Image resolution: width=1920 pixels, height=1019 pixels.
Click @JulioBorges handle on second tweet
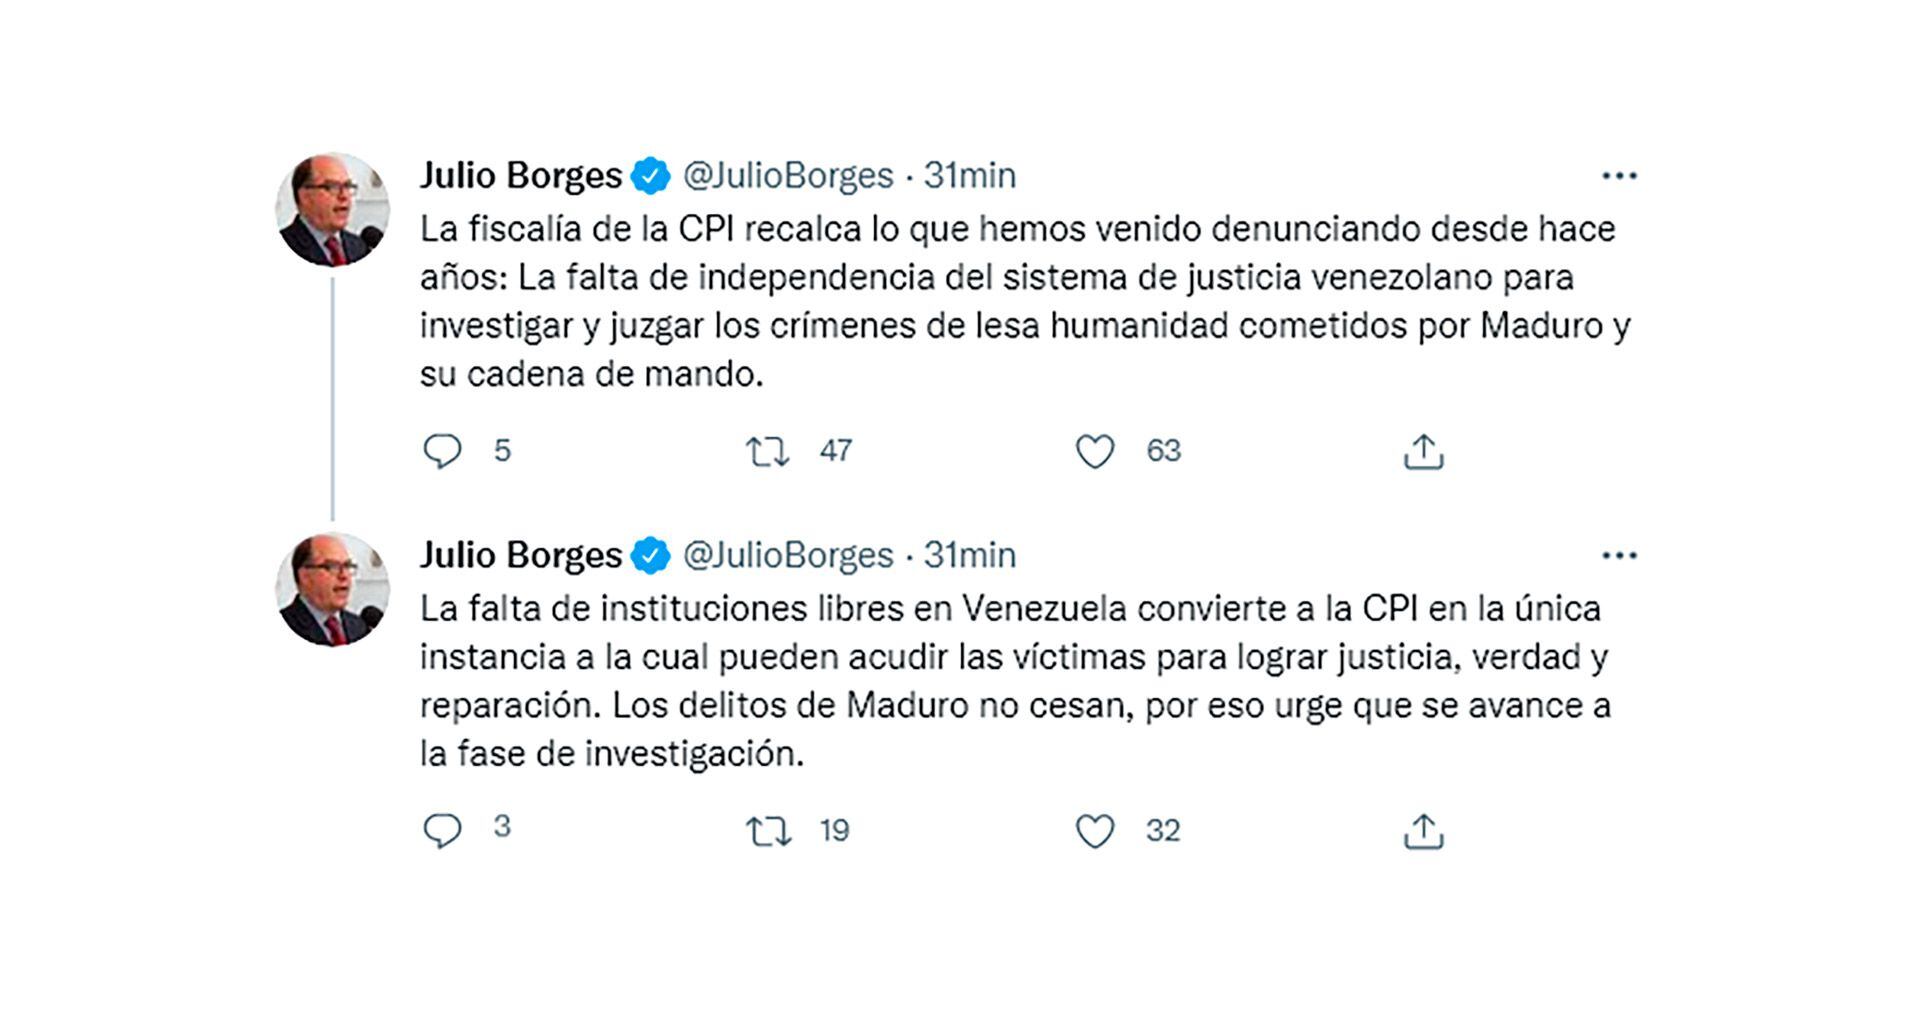[x=788, y=555]
